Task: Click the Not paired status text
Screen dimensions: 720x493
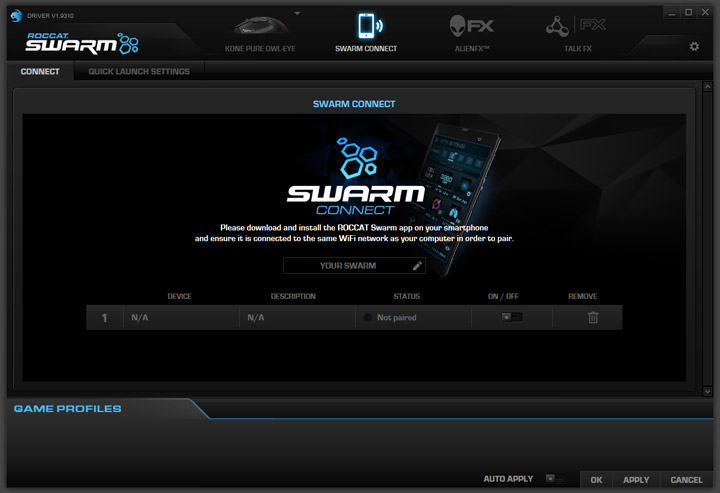Action: (396, 317)
